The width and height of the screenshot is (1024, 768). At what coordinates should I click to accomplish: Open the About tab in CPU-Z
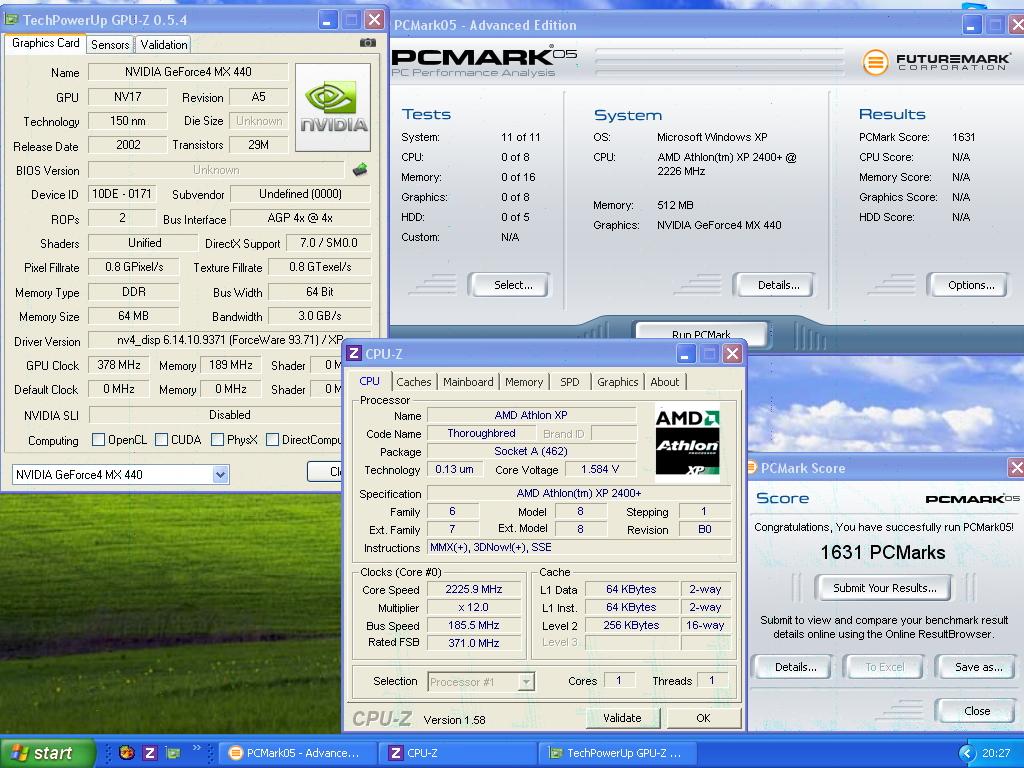[x=664, y=382]
